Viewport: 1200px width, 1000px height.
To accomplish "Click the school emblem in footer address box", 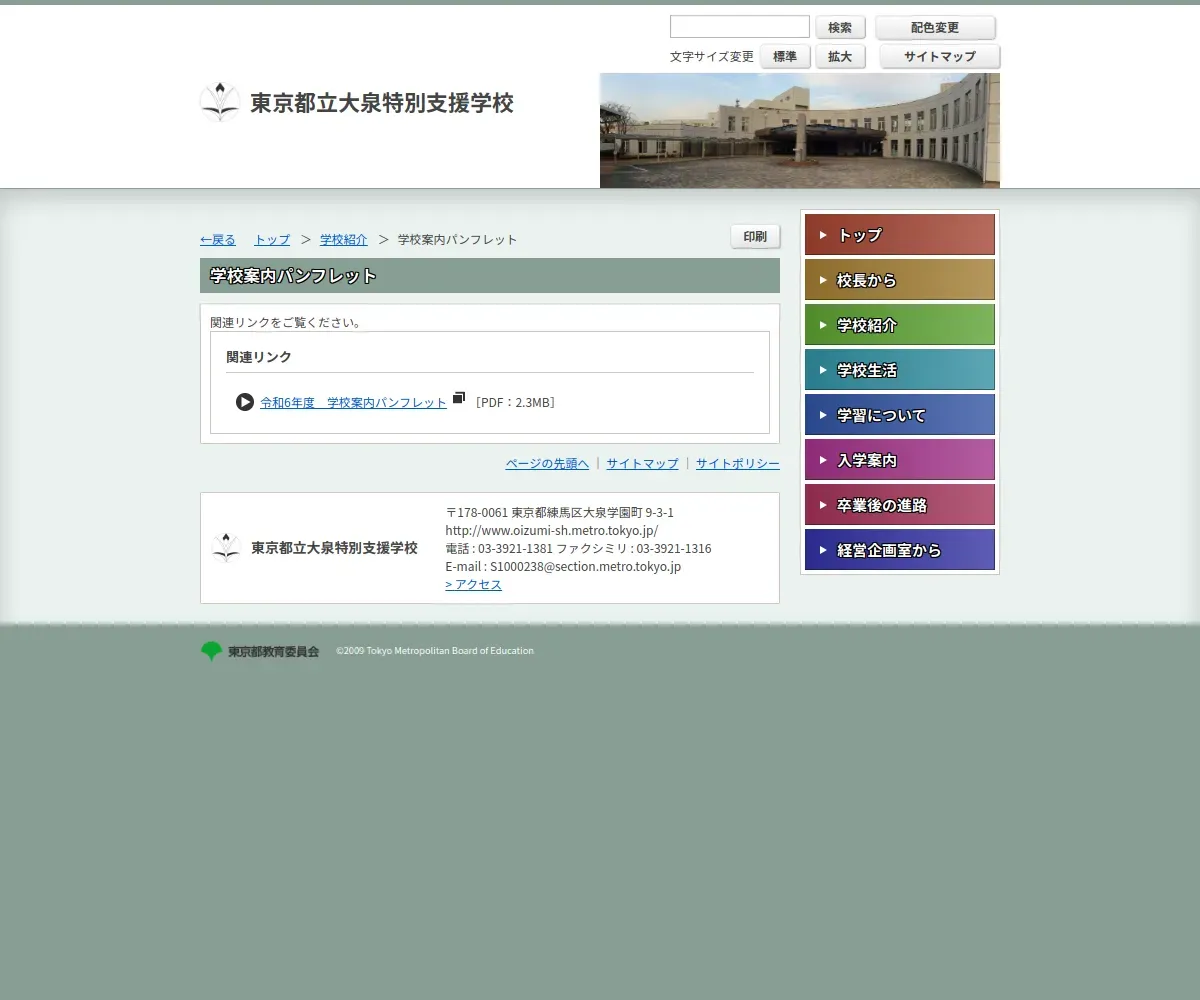I will pos(227,548).
